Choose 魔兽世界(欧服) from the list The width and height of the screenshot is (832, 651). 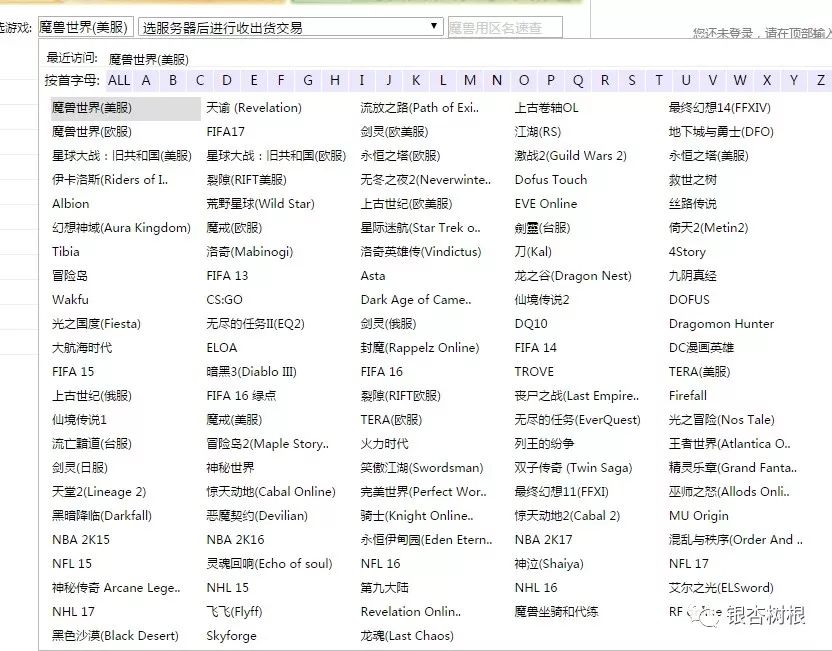tap(92, 132)
